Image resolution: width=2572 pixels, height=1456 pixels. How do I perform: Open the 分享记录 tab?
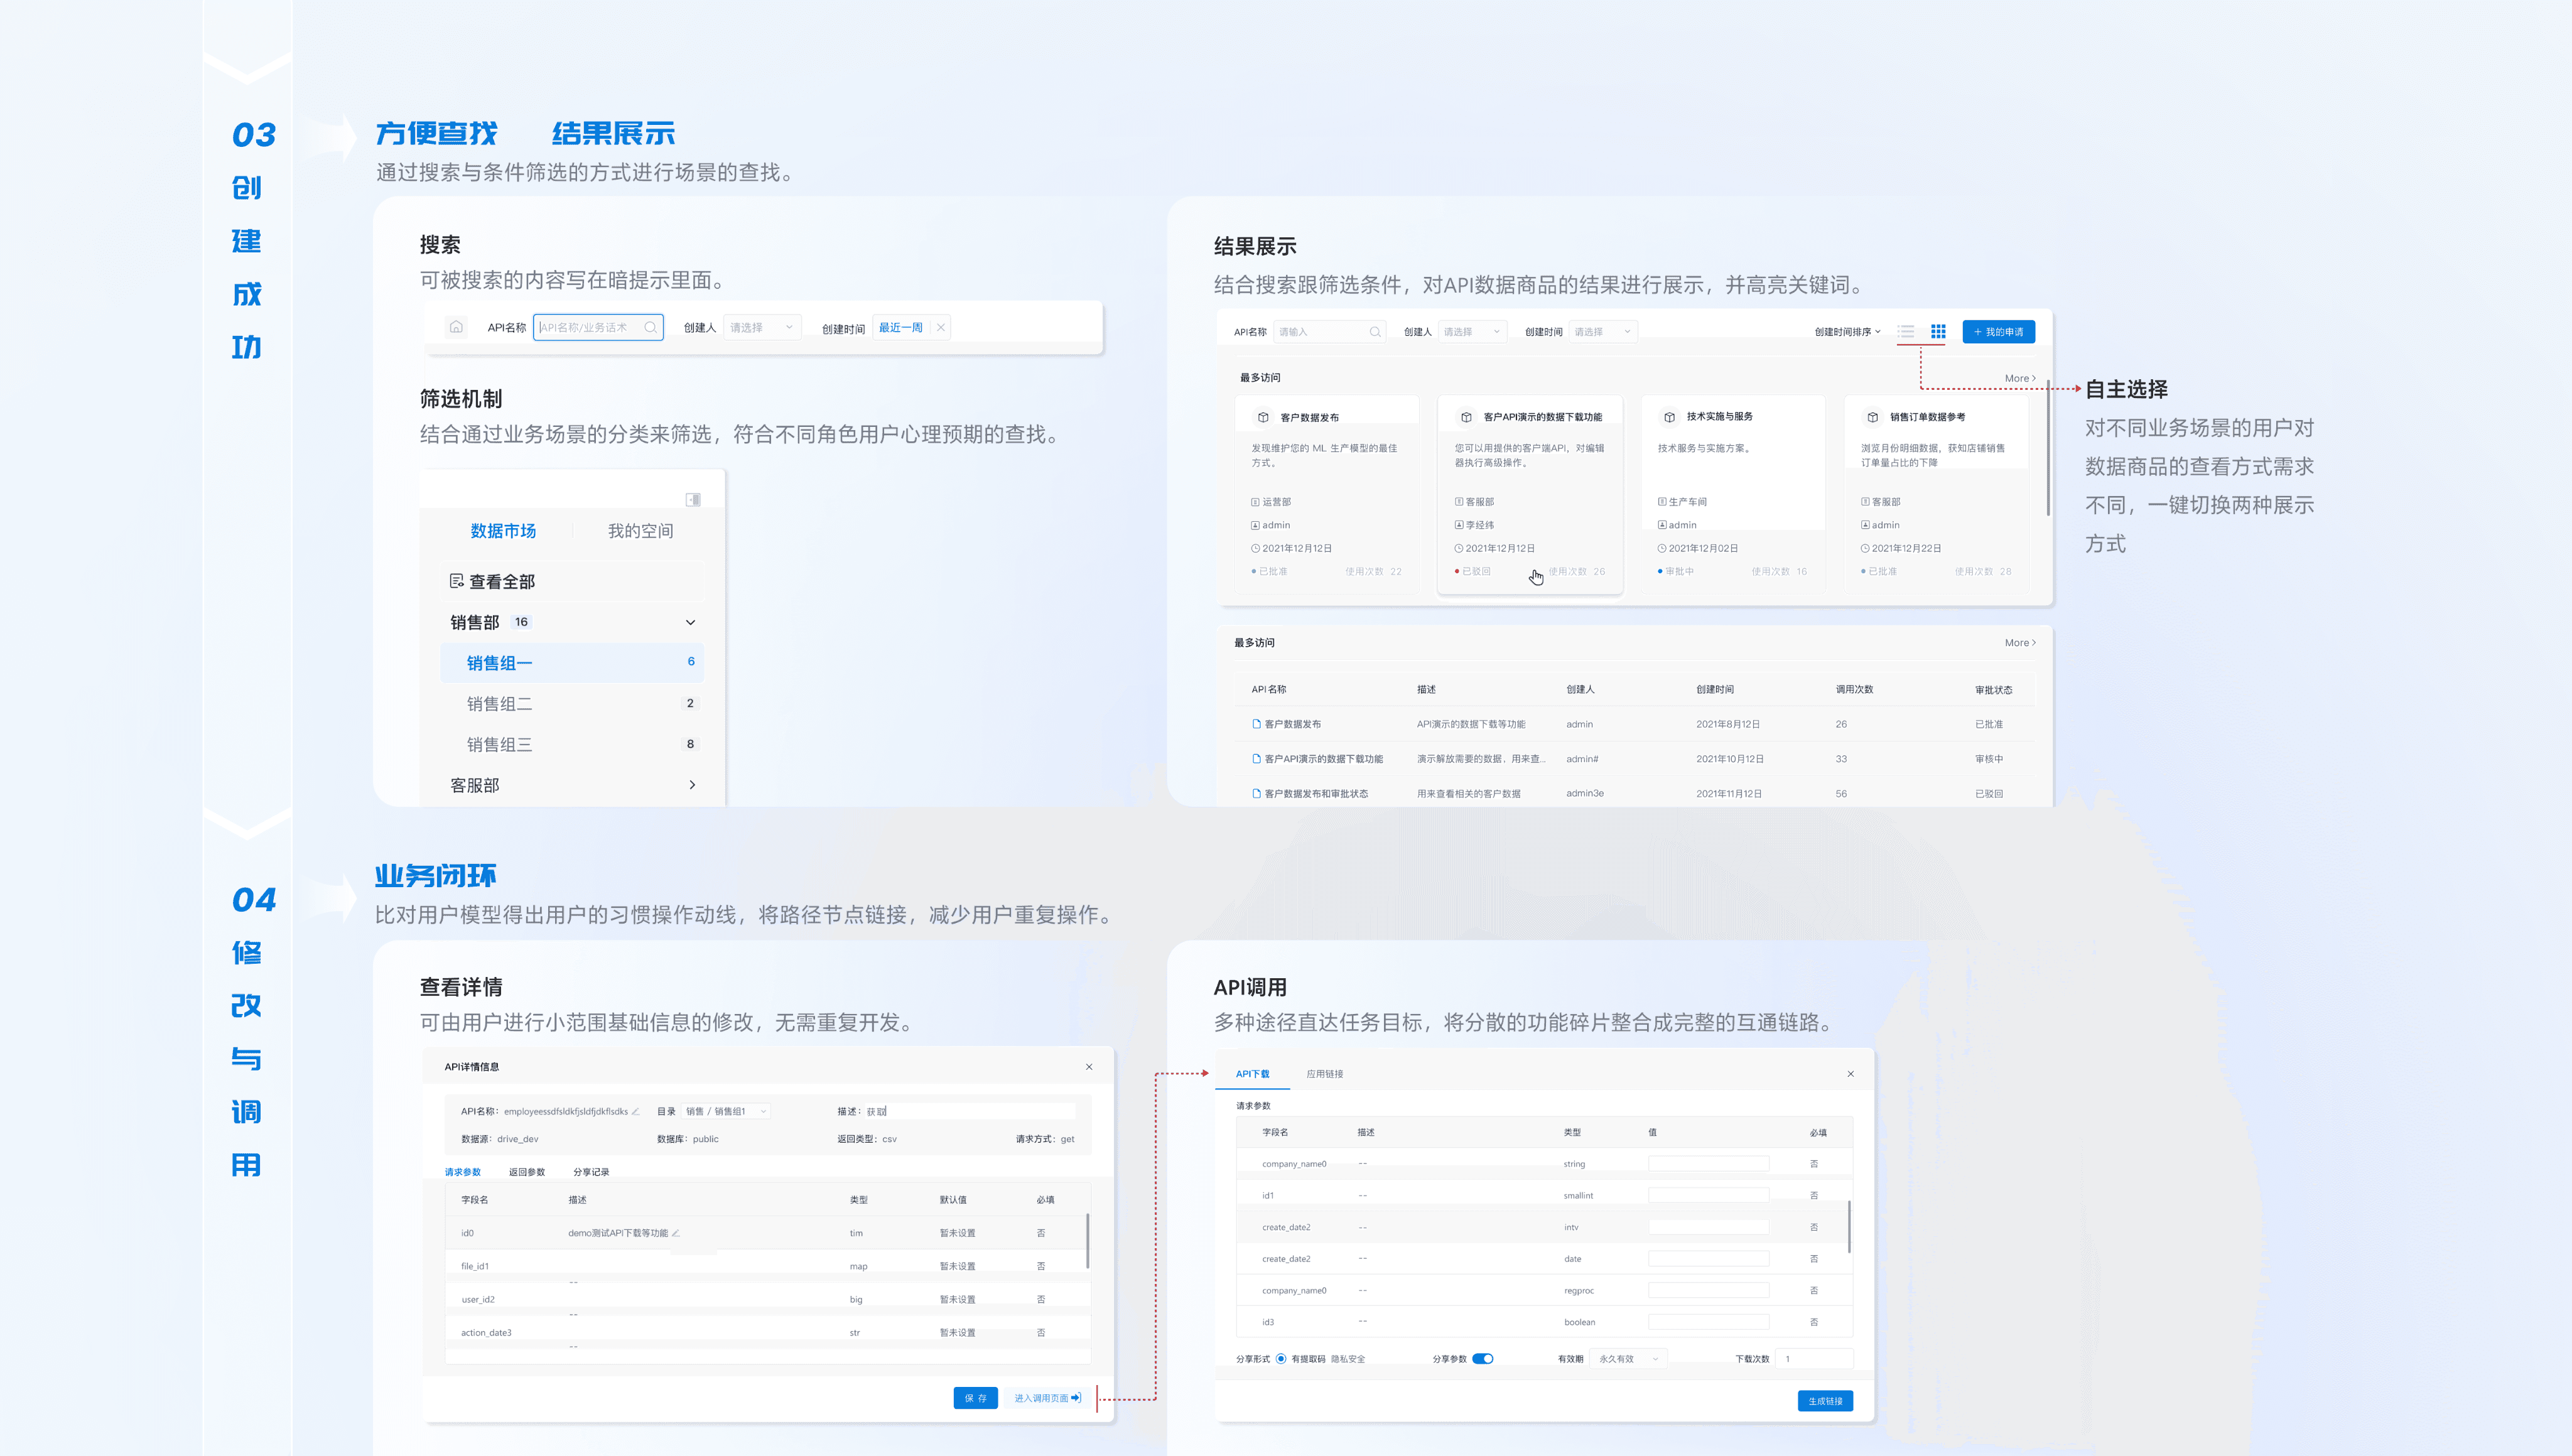click(x=591, y=1172)
